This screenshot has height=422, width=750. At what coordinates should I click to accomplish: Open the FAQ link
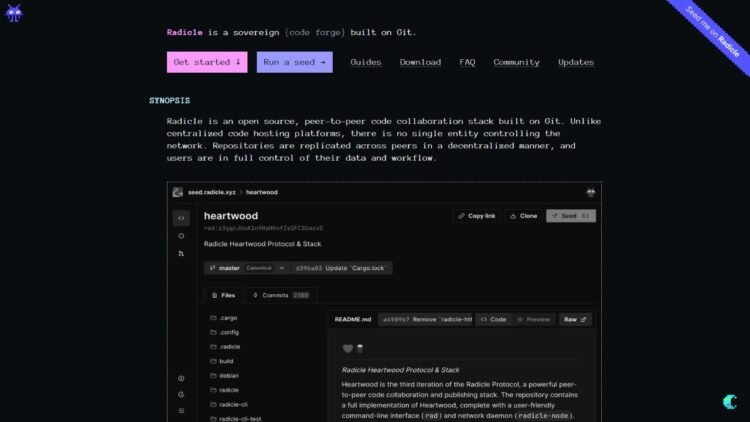point(467,62)
